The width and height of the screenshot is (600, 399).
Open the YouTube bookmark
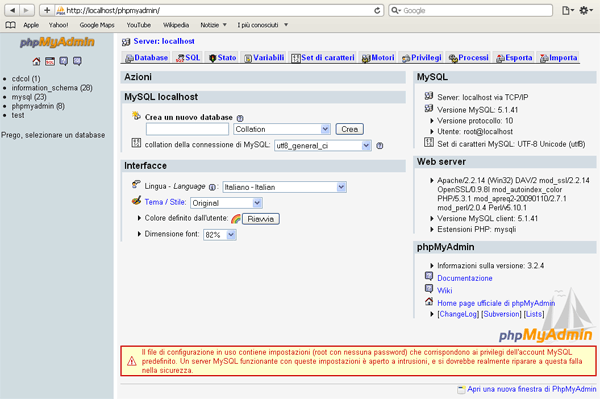[x=139, y=25]
